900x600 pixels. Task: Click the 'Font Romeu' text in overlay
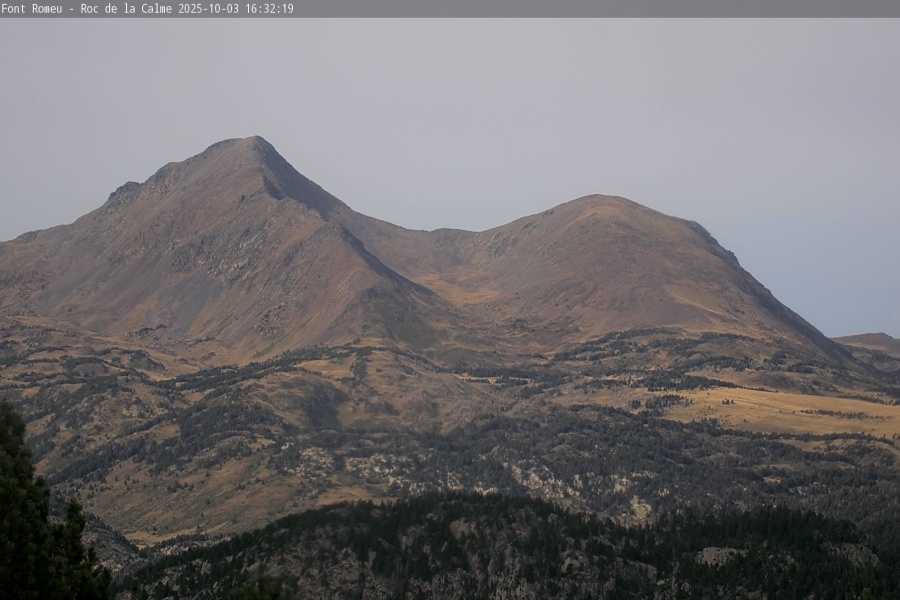click(31, 8)
